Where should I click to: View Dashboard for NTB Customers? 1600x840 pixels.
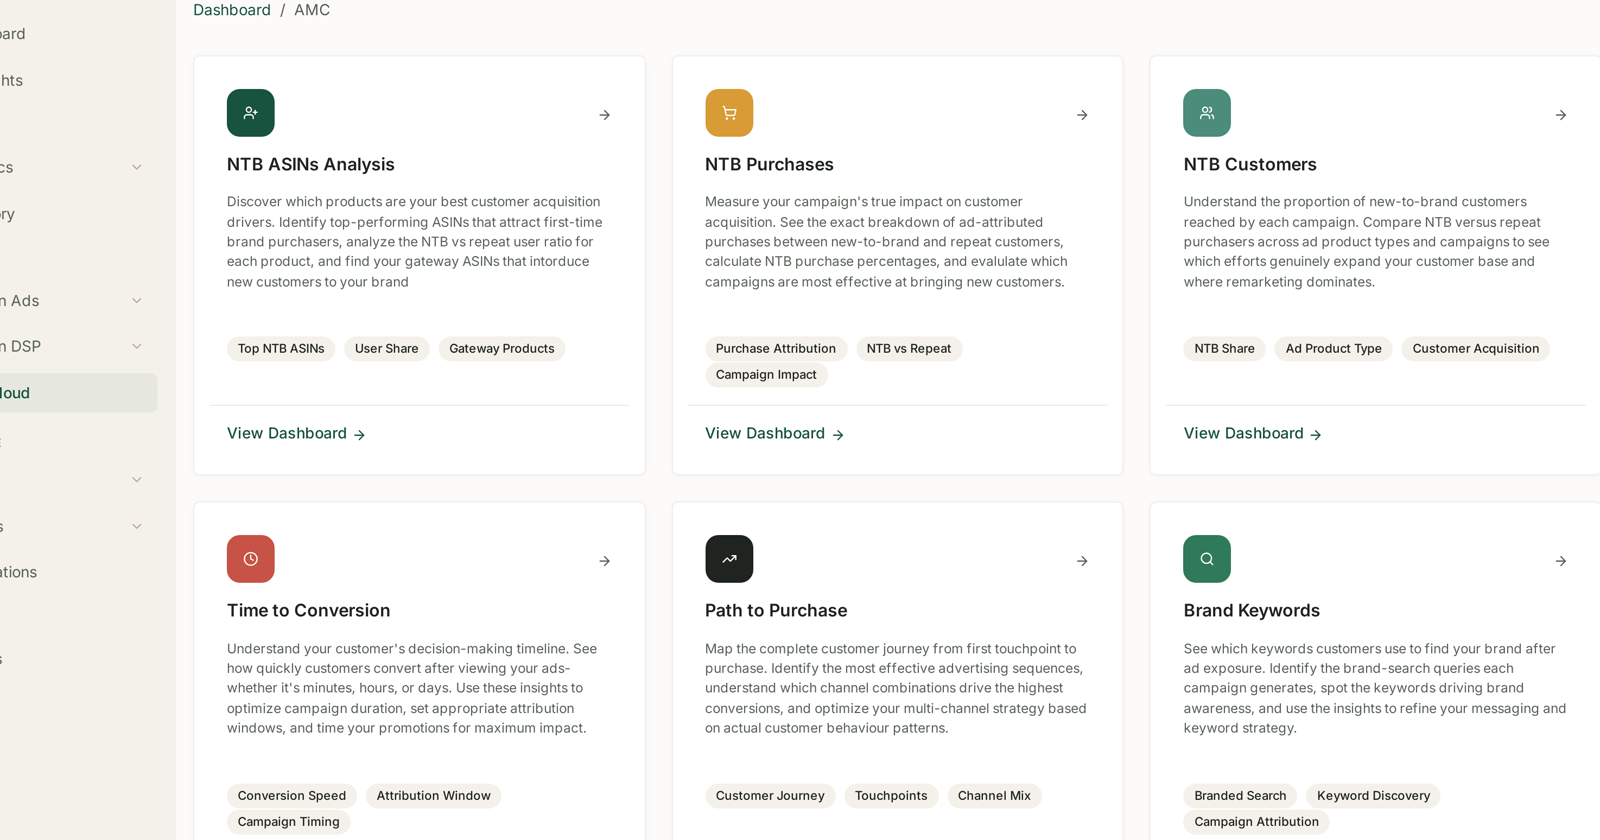(x=1252, y=433)
